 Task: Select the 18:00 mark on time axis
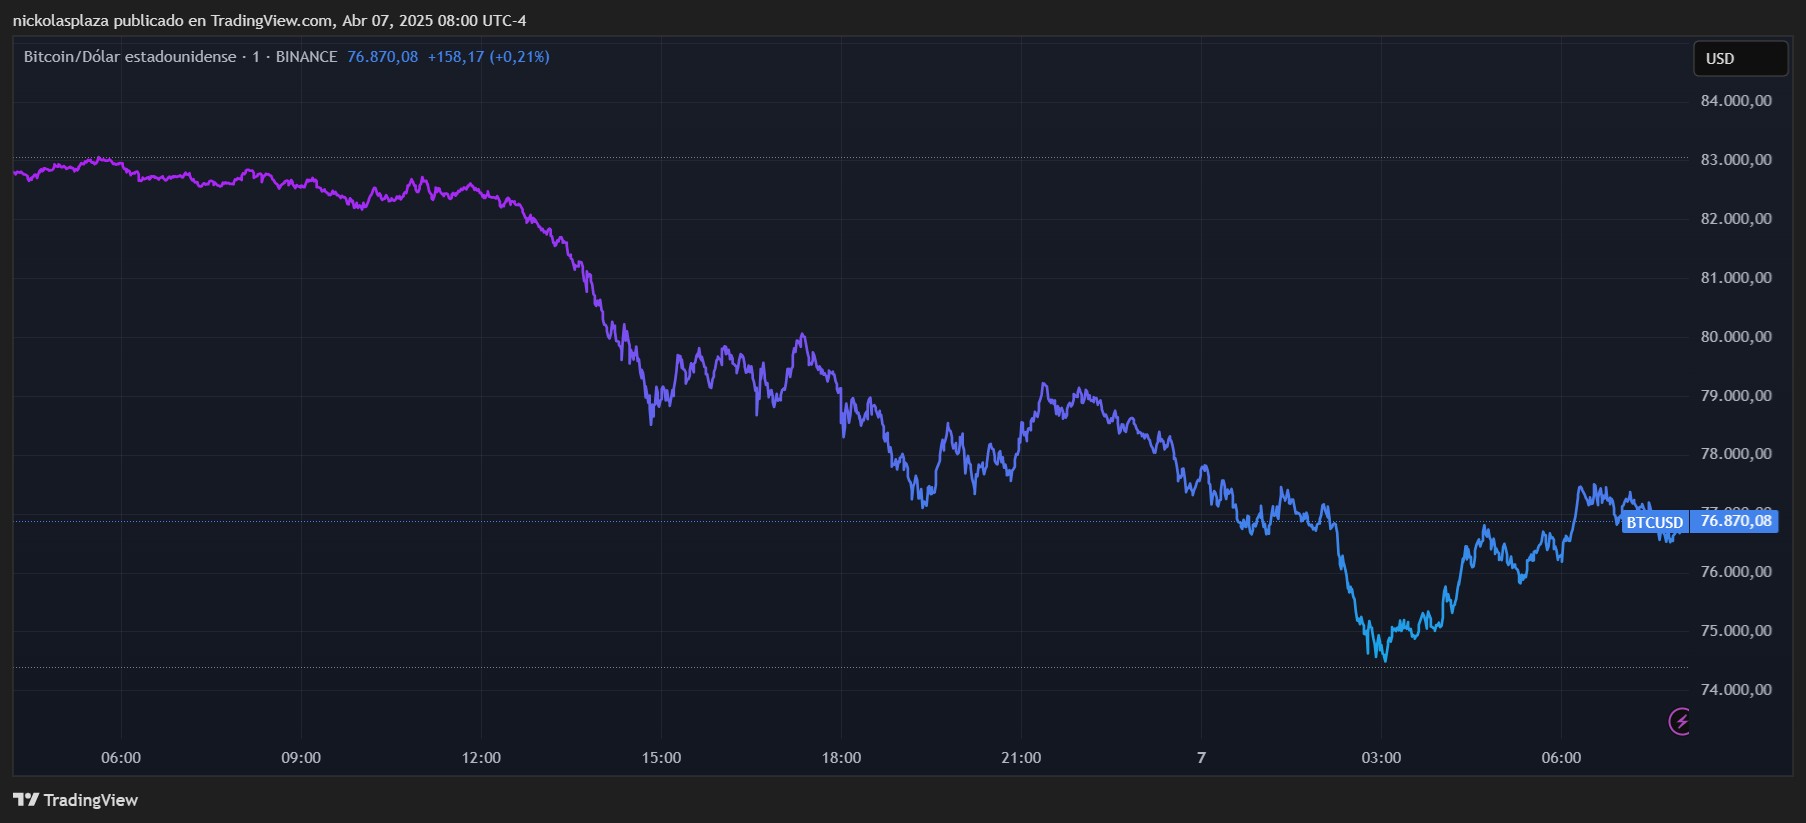coord(841,758)
